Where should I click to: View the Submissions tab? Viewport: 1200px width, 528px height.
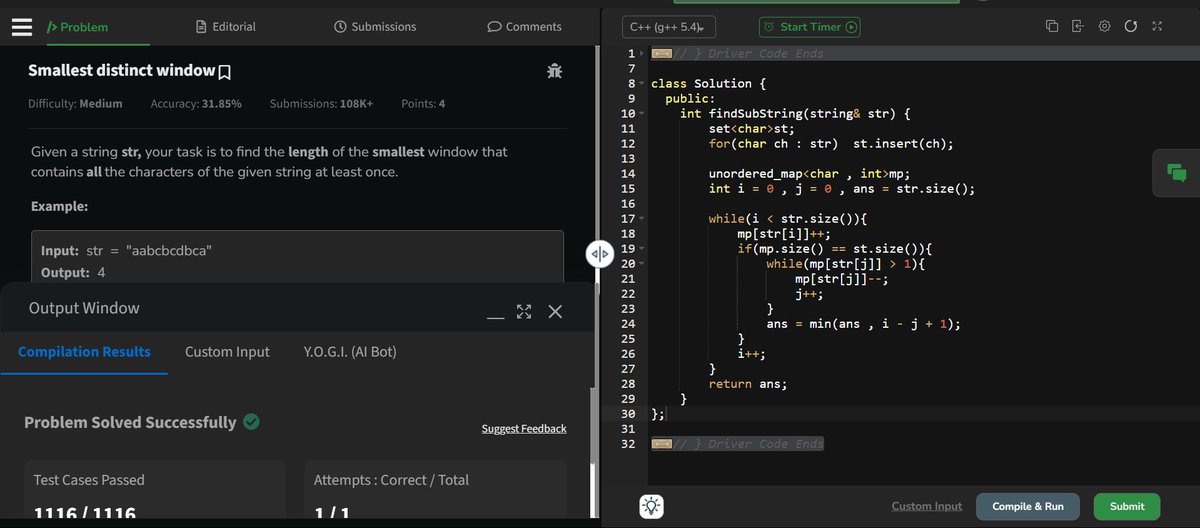pos(374,27)
